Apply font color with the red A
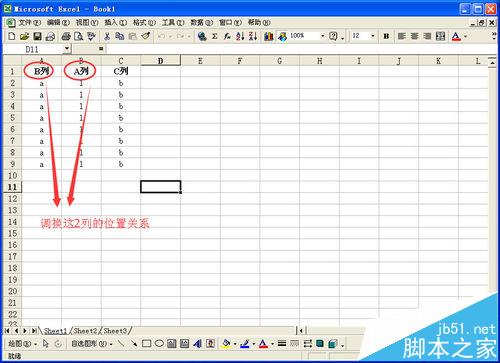This screenshot has height=363, width=500. pyautogui.click(x=456, y=36)
